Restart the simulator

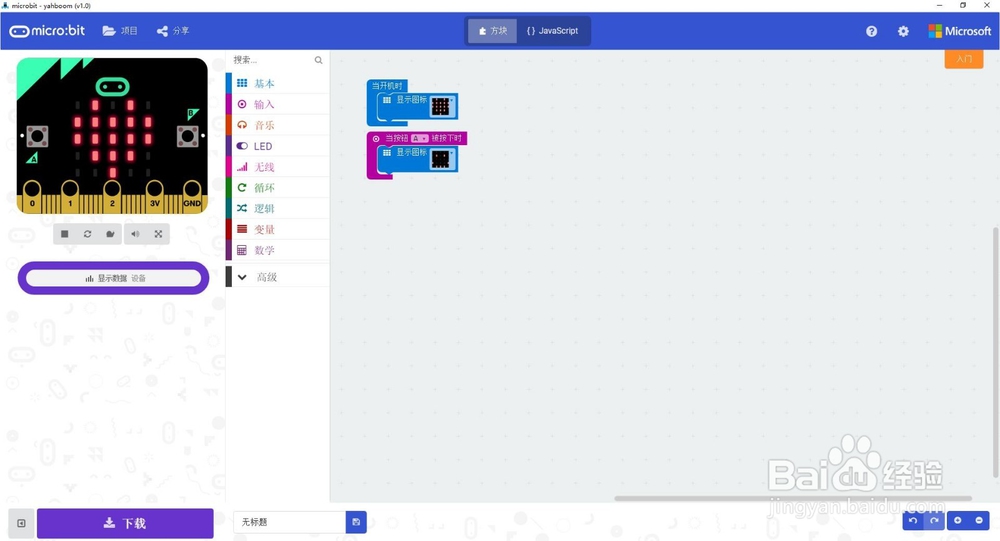coord(87,234)
